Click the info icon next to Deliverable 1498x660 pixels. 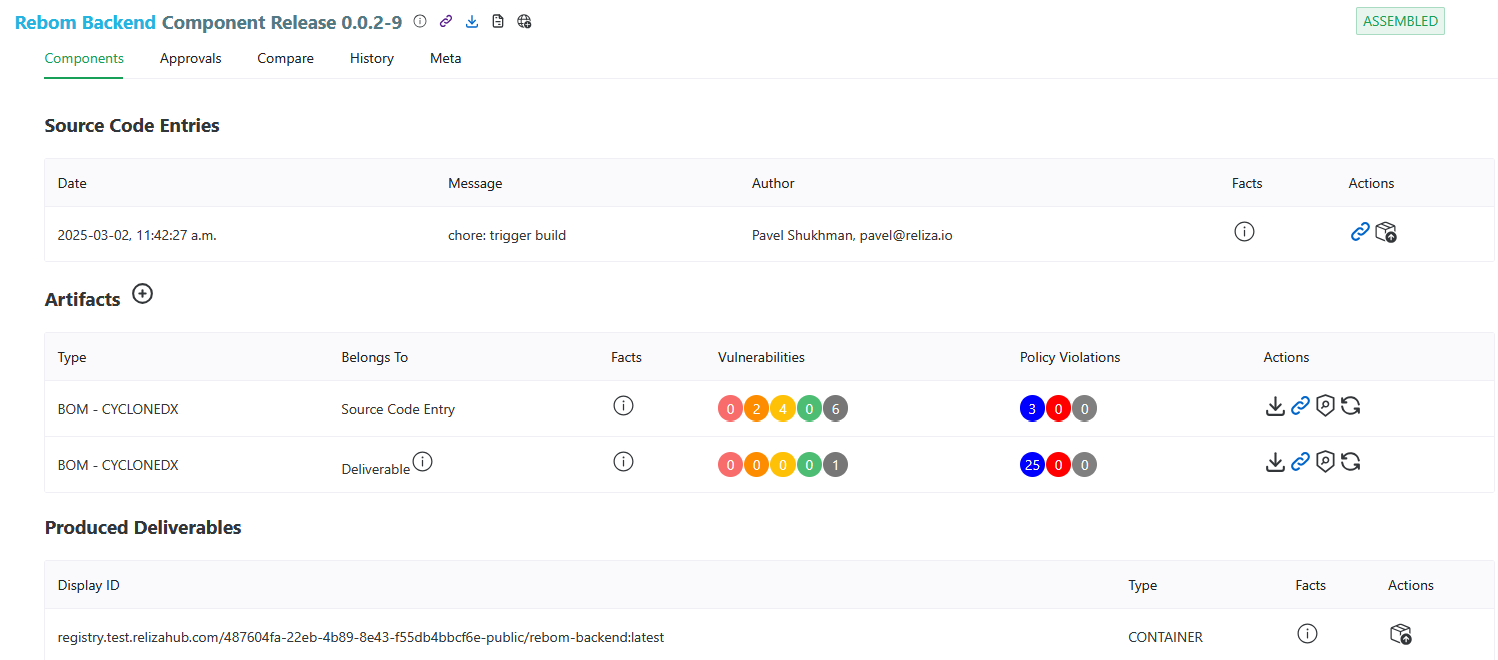point(423,461)
